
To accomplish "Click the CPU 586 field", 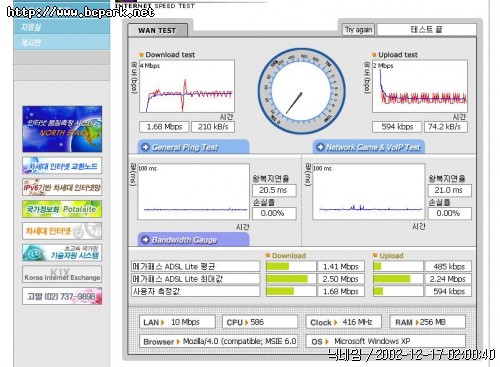I will coord(260,322).
